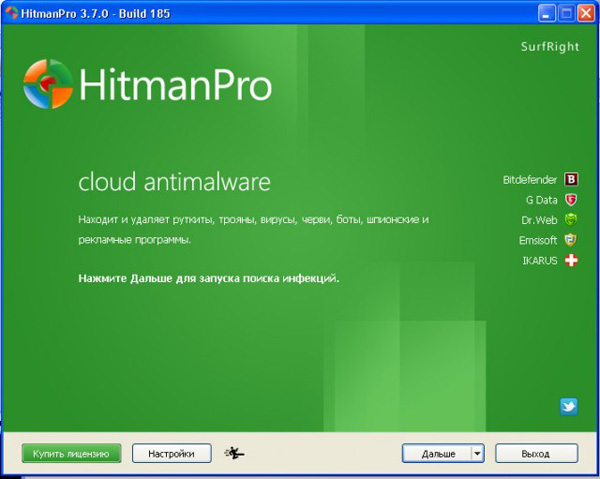Click the HitmanPro 3.7.0 title bar text
The image size is (600, 479).
89,12
